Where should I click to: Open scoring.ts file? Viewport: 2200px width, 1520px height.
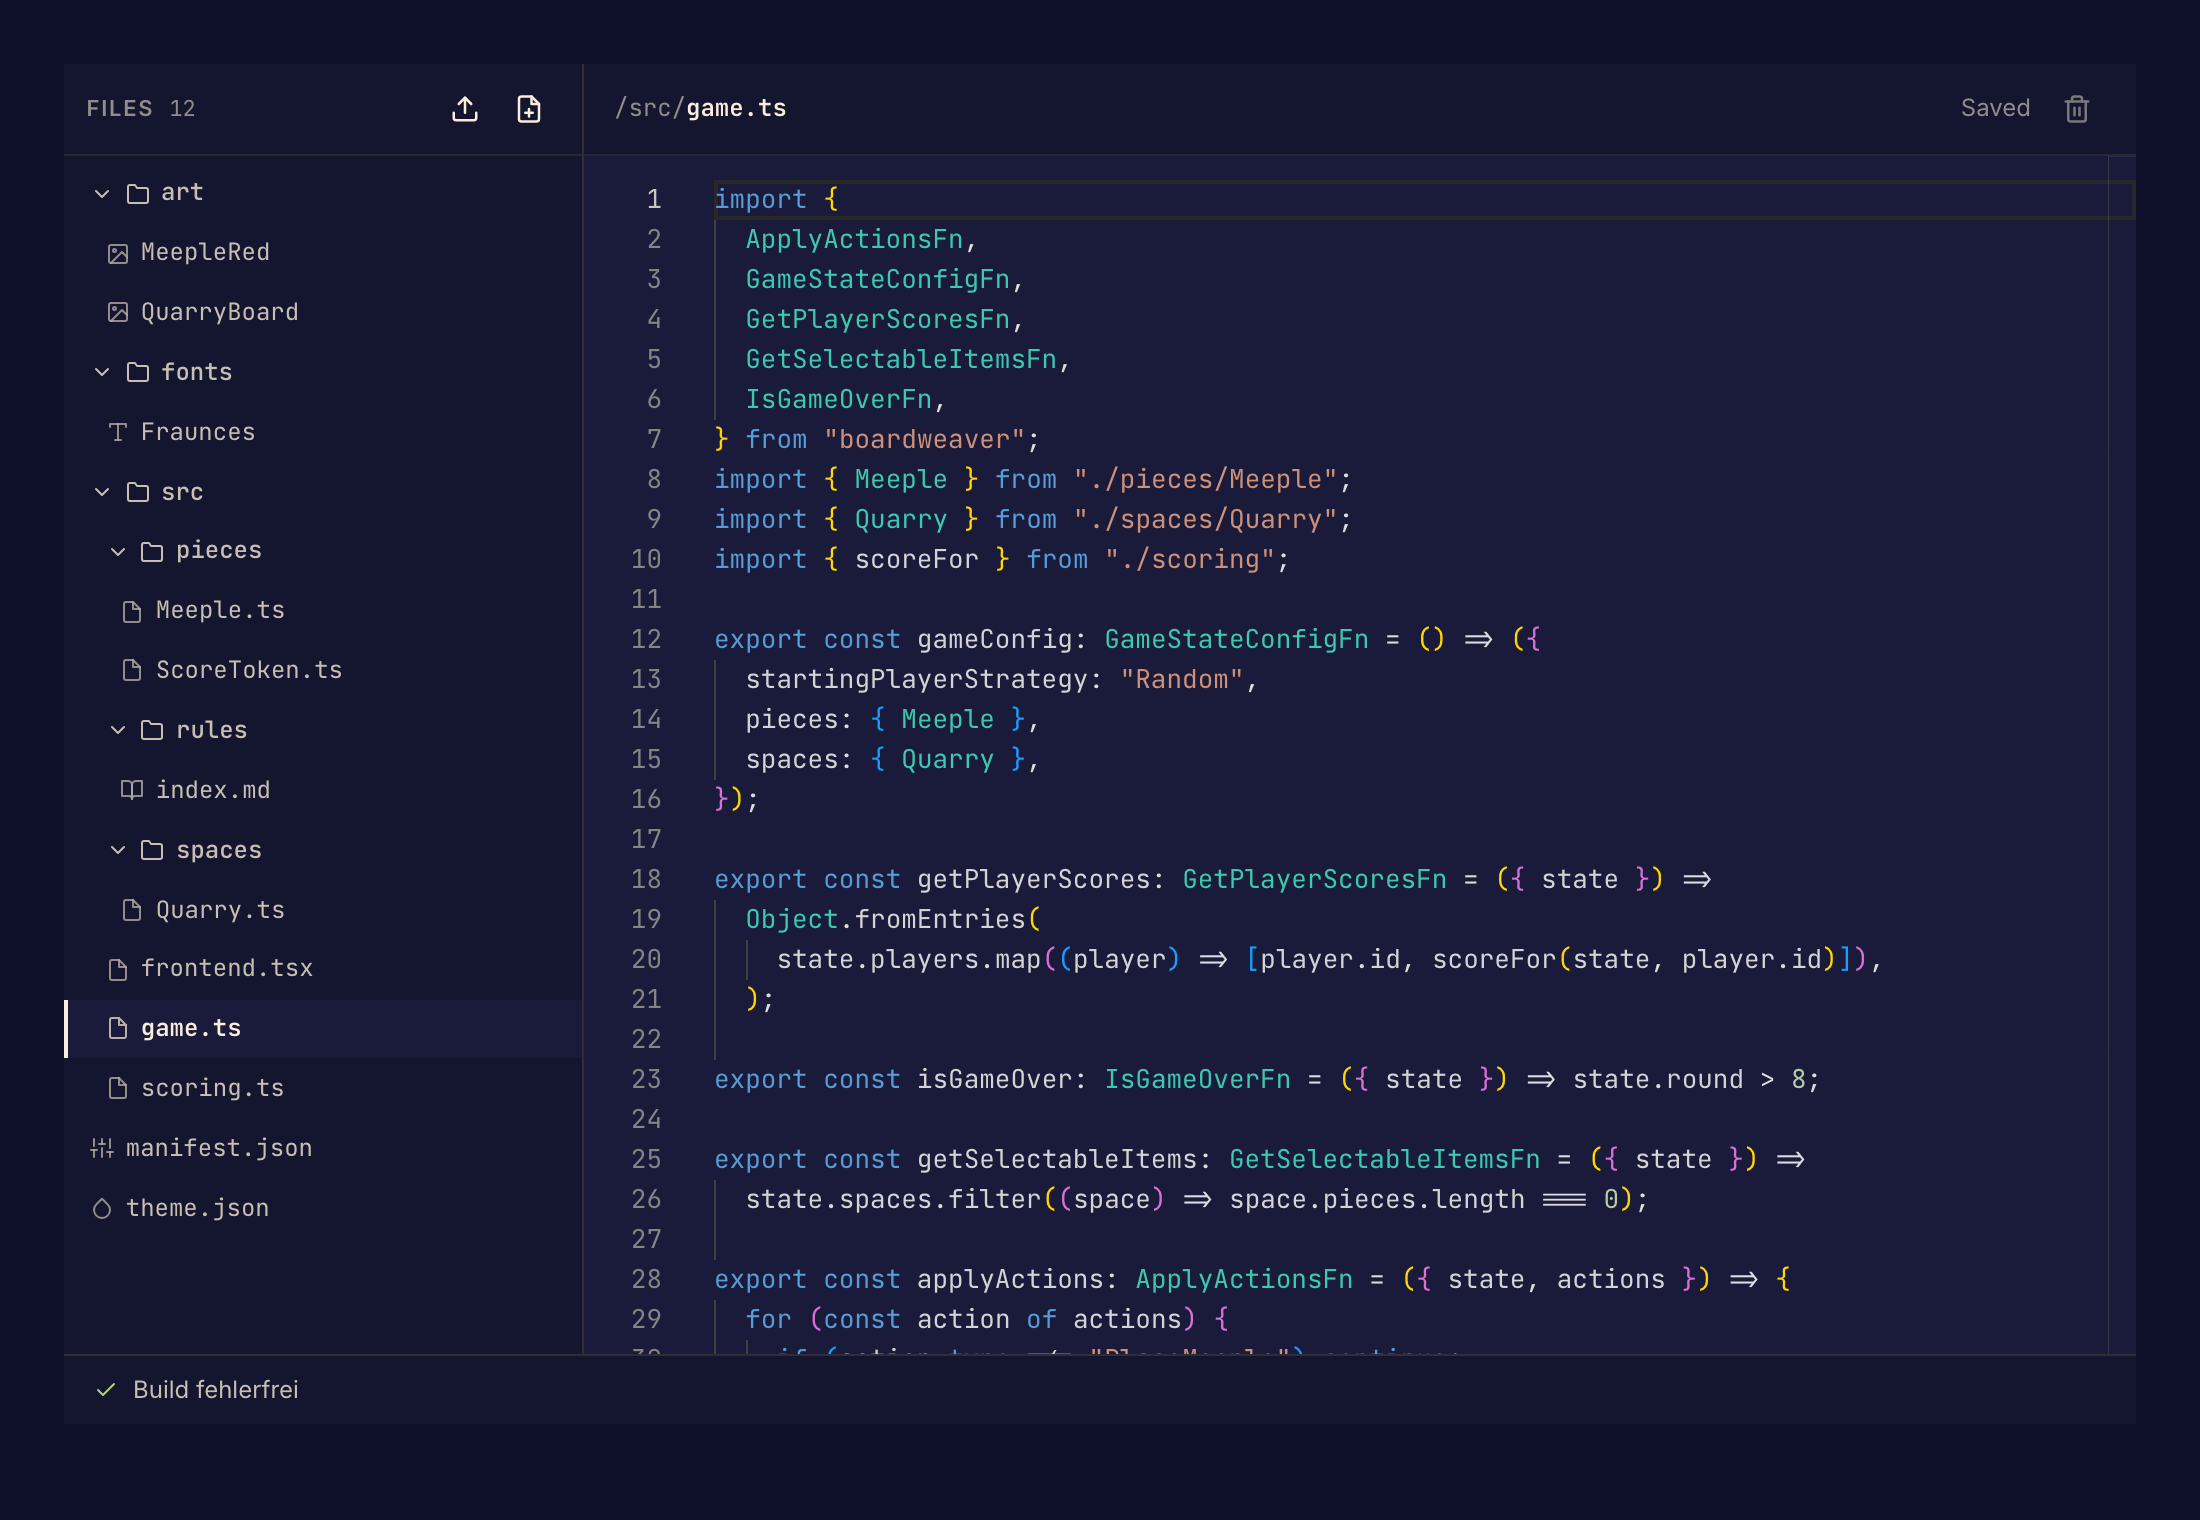[324, 1088]
